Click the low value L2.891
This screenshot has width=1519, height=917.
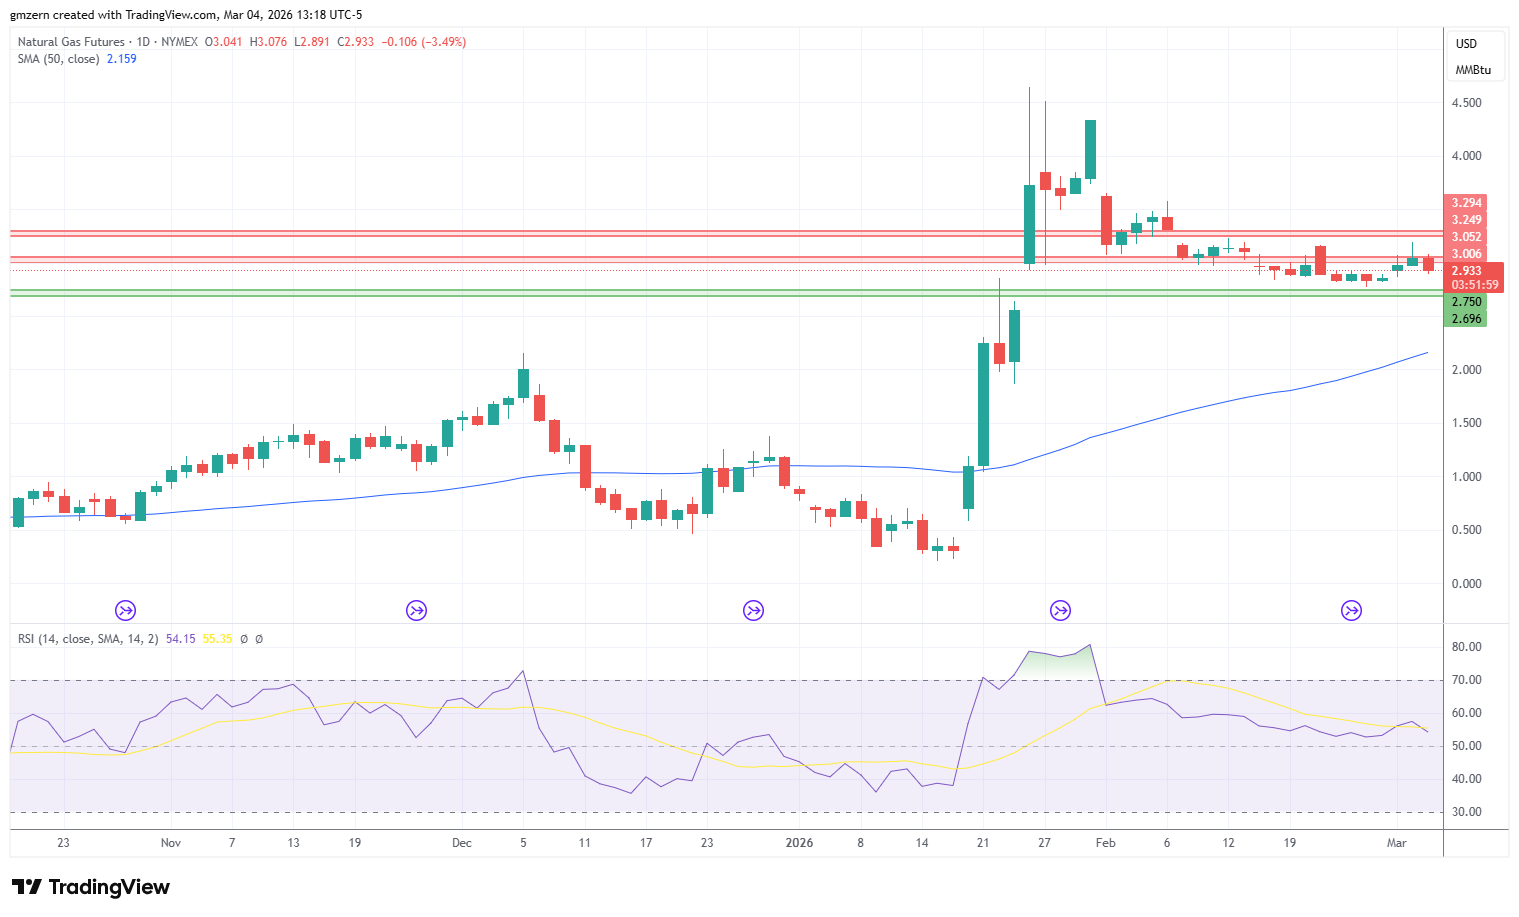(x=312, y=42)
